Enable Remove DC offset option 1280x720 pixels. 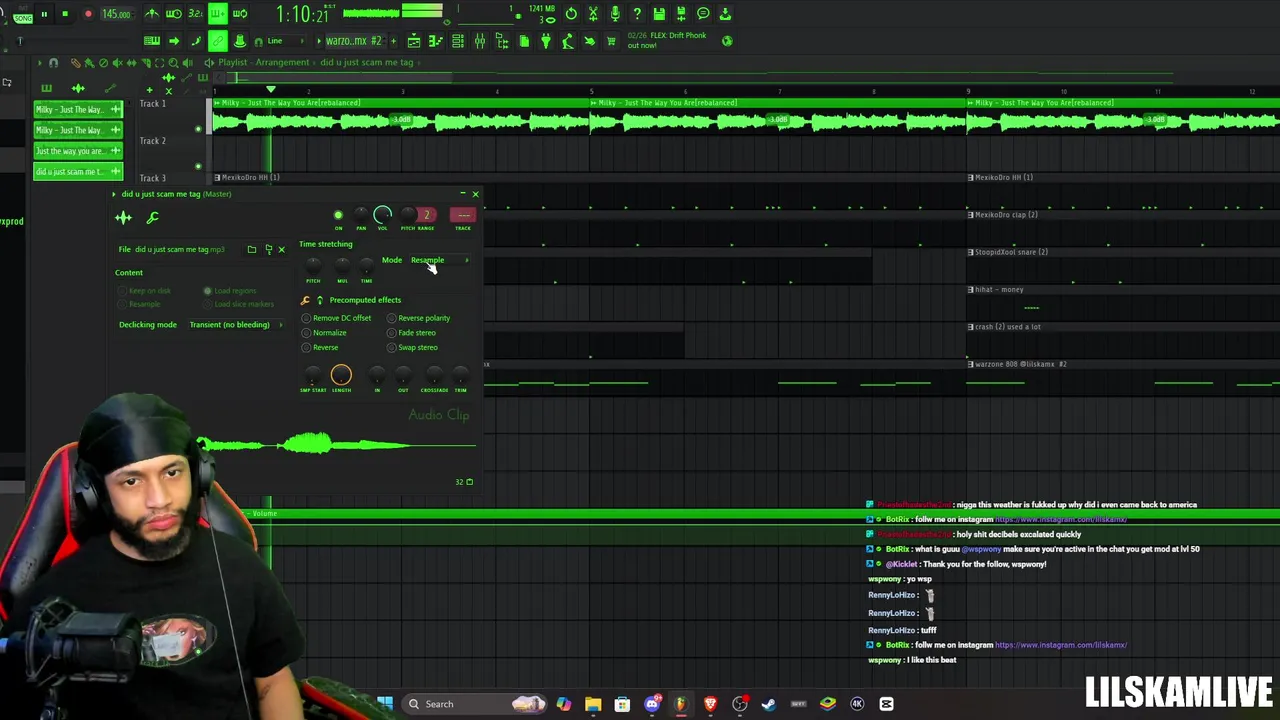(x=336, y=318)
